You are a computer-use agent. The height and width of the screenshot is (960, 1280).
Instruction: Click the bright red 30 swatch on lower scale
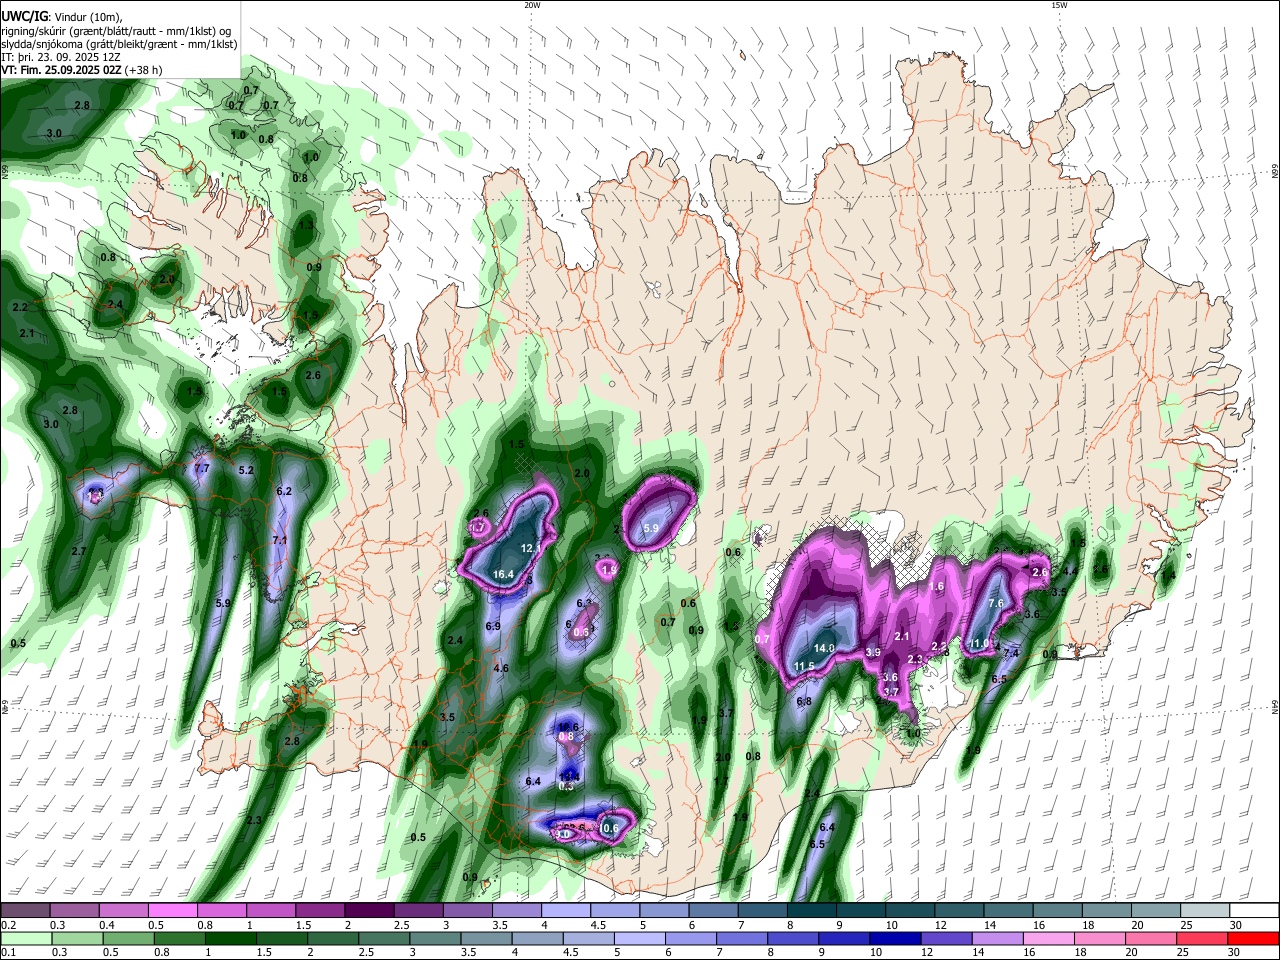pos(1254,938)
